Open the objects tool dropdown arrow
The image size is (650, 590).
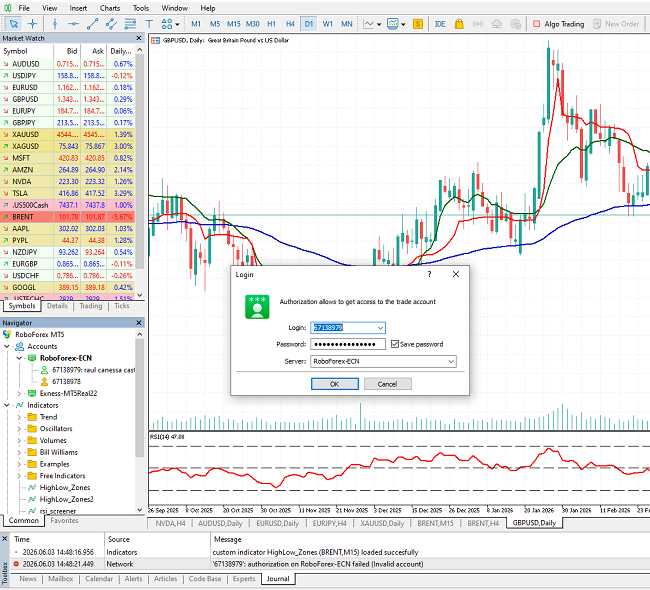click(x=177, y=24)
